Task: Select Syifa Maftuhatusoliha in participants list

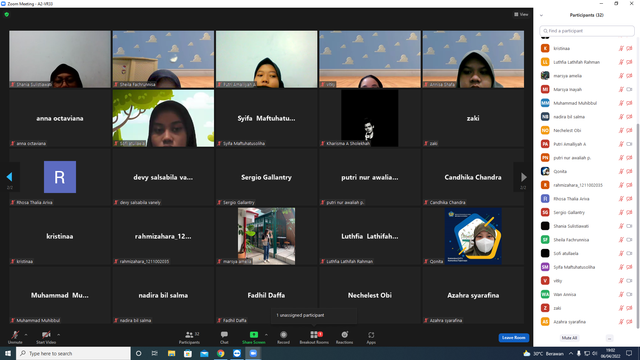Action: (587, 267)
